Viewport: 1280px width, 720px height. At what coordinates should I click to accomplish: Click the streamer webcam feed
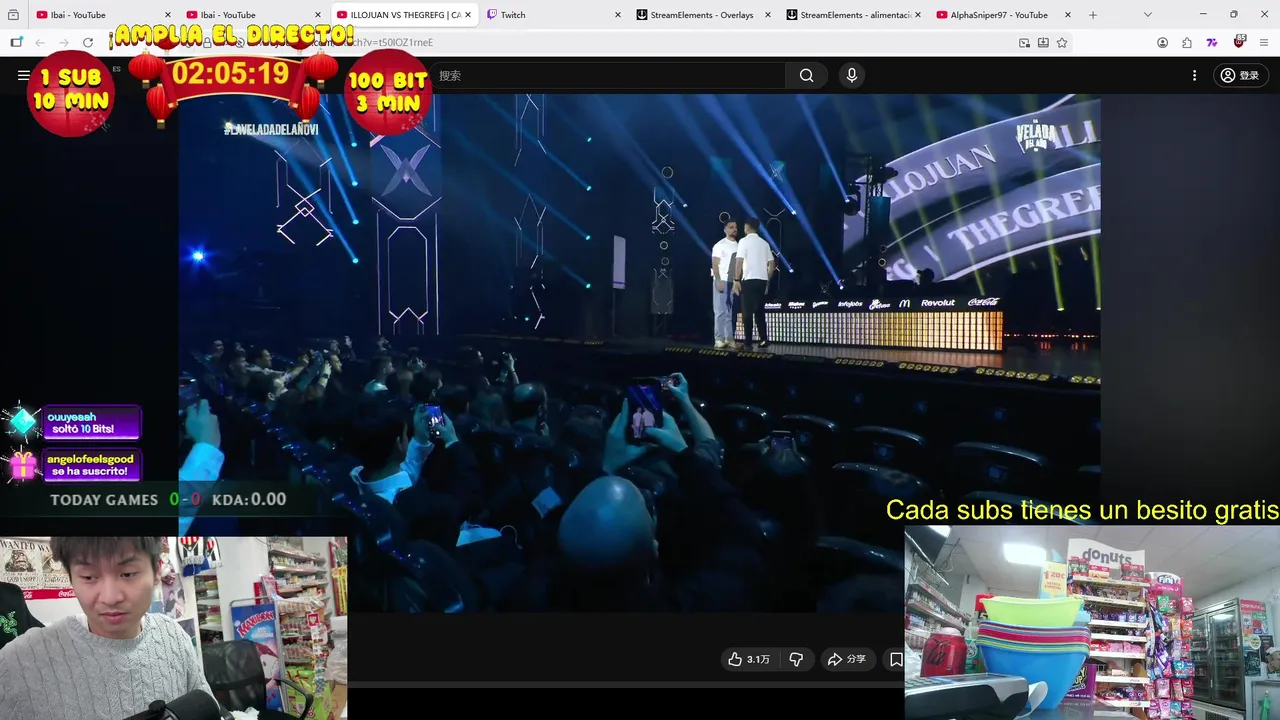(173, 628)
